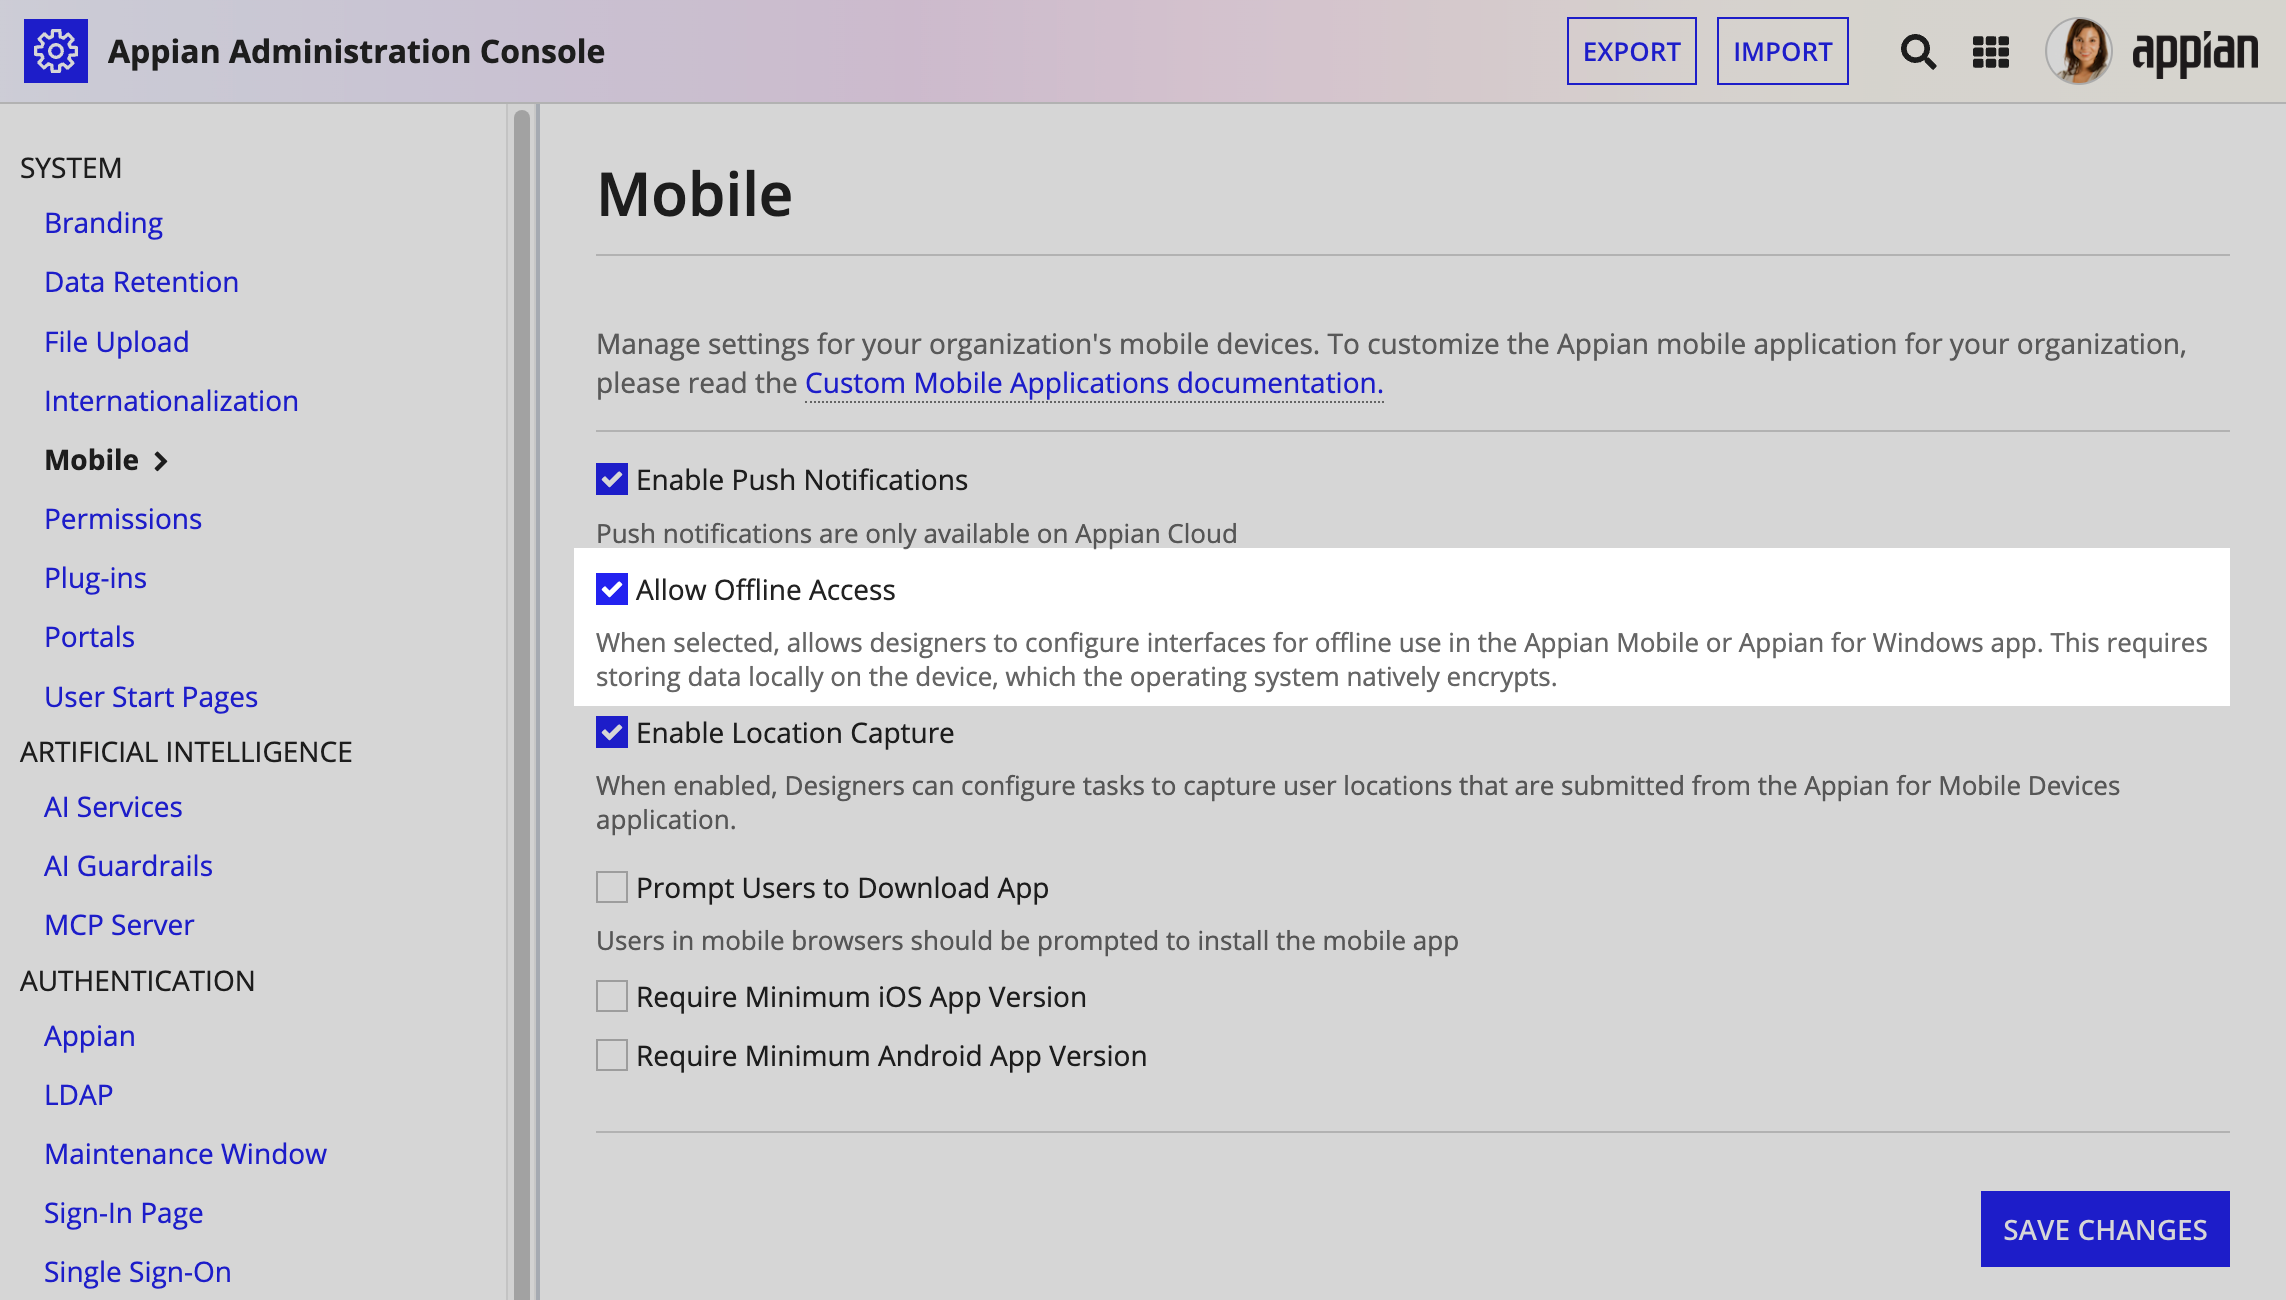Open Custom Mobile Applications documentation link
Image resolution: width=2286 pixels, height=1300 pixels.
(x=1094, y=383)
